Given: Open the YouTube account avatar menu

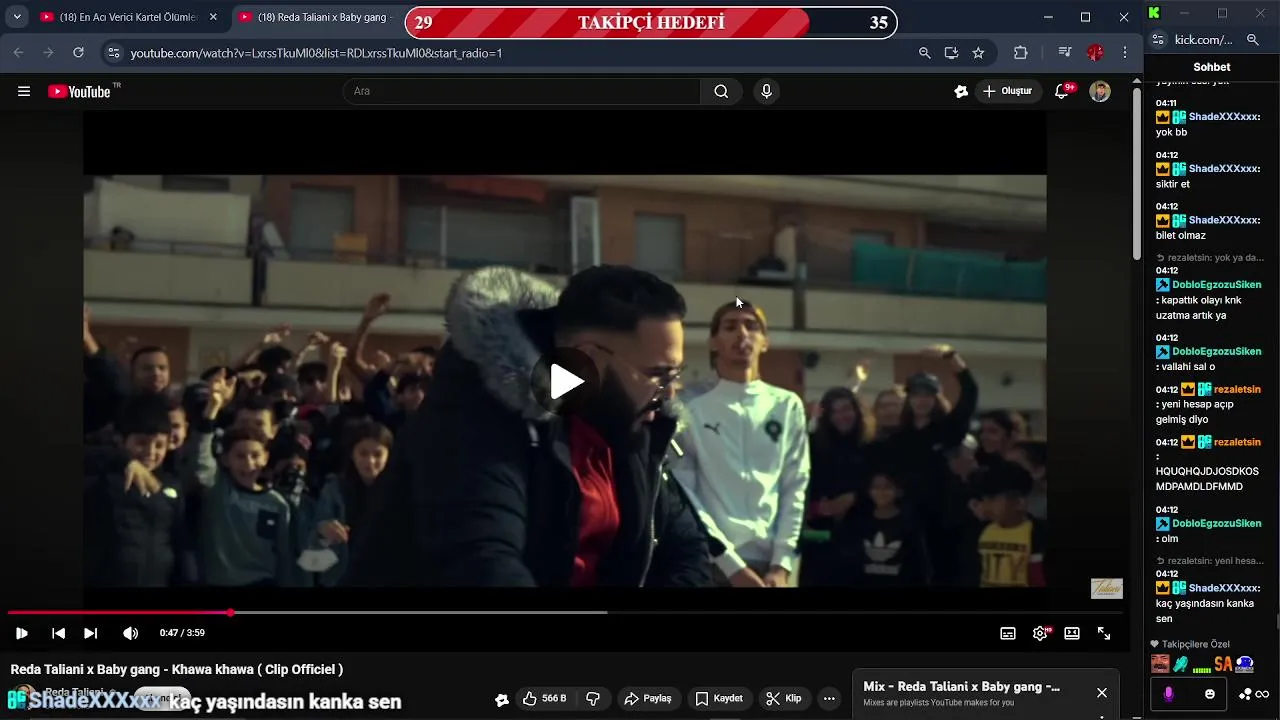Looking at the screenshot, I should 1100,91.
